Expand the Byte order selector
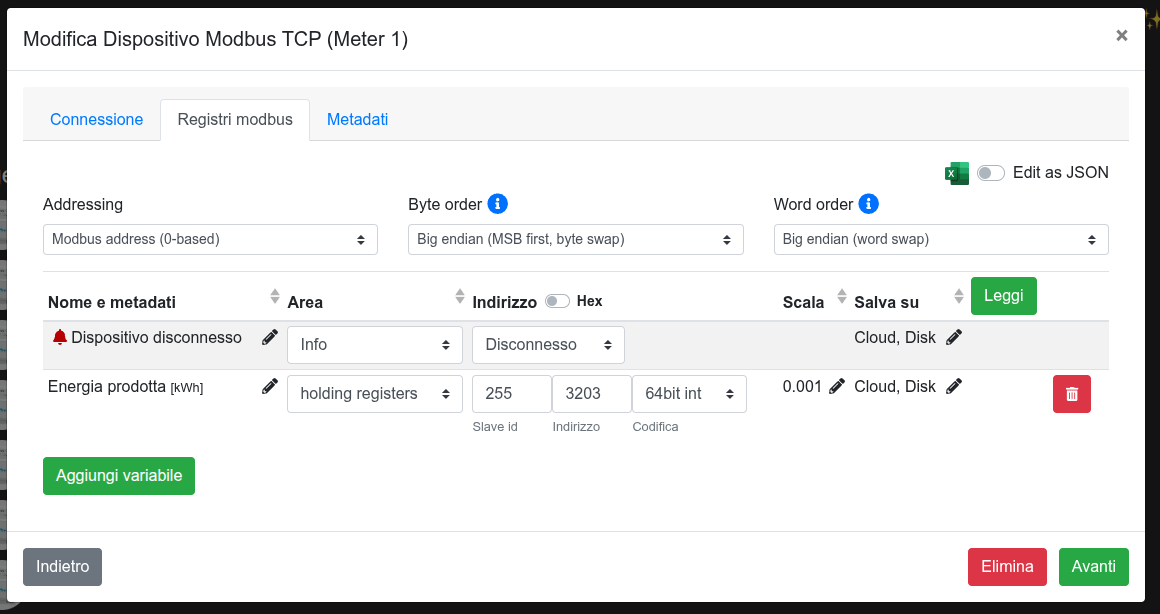 tap(575, 240)
